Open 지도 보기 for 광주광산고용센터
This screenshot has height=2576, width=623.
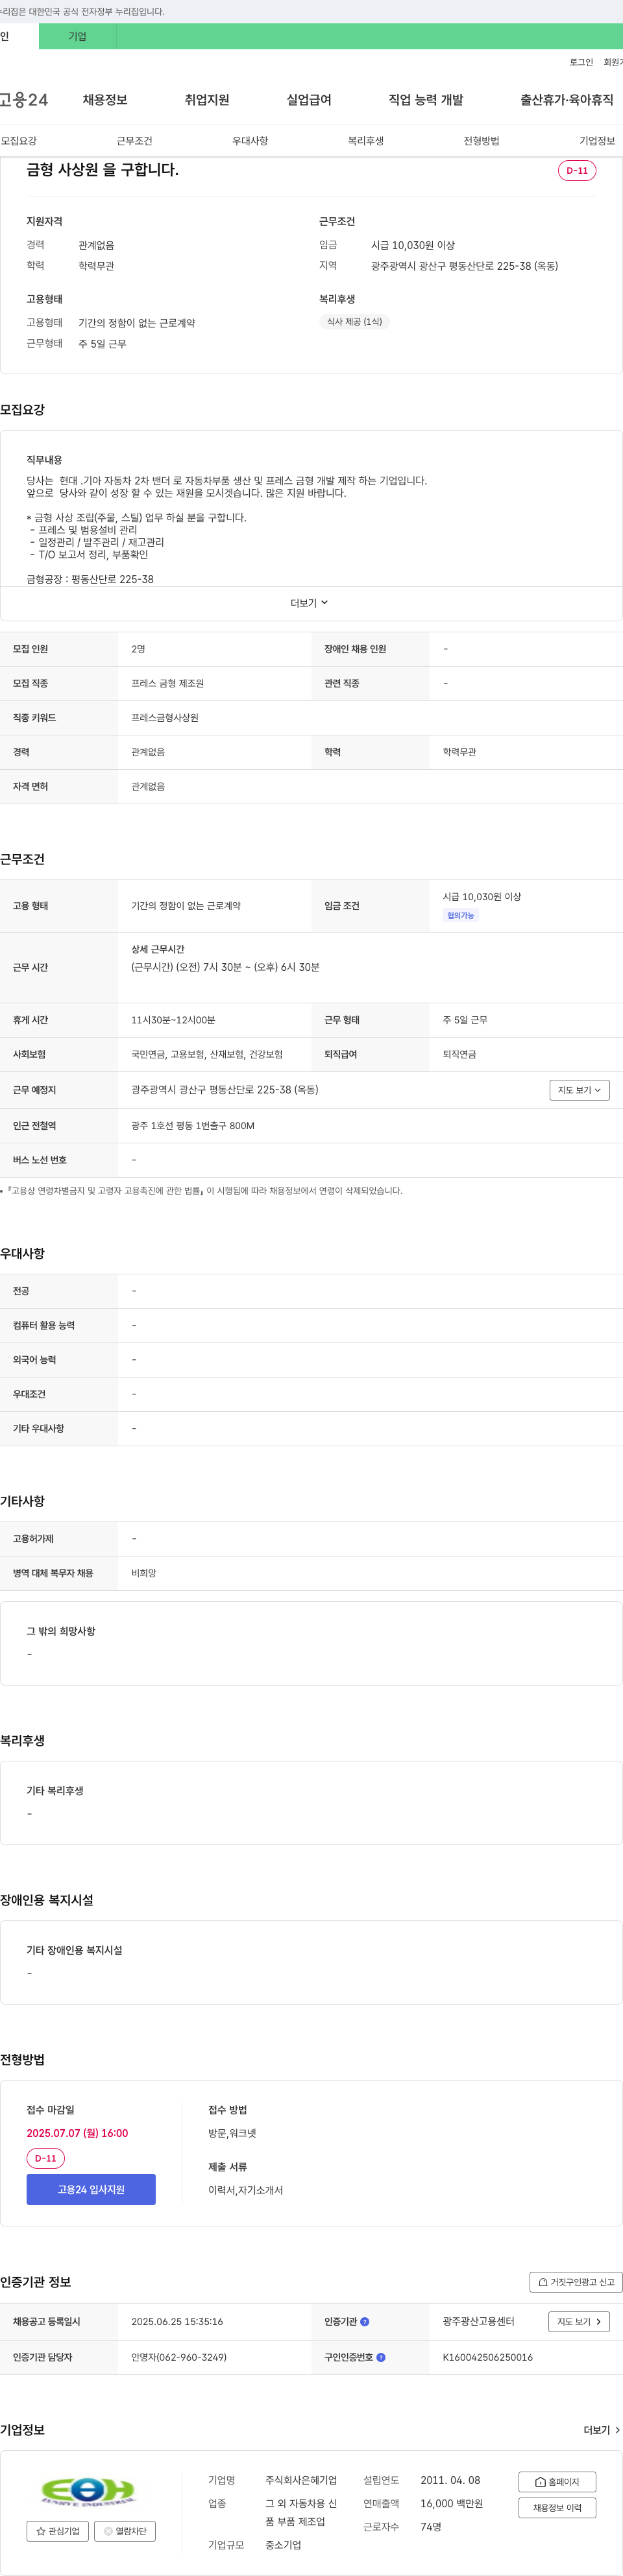(x=579, y=2321)
